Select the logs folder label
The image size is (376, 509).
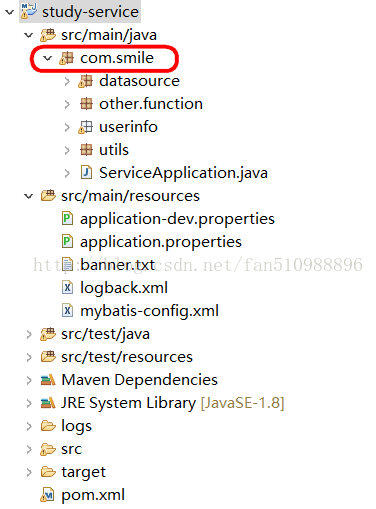[x=76, y=427]
